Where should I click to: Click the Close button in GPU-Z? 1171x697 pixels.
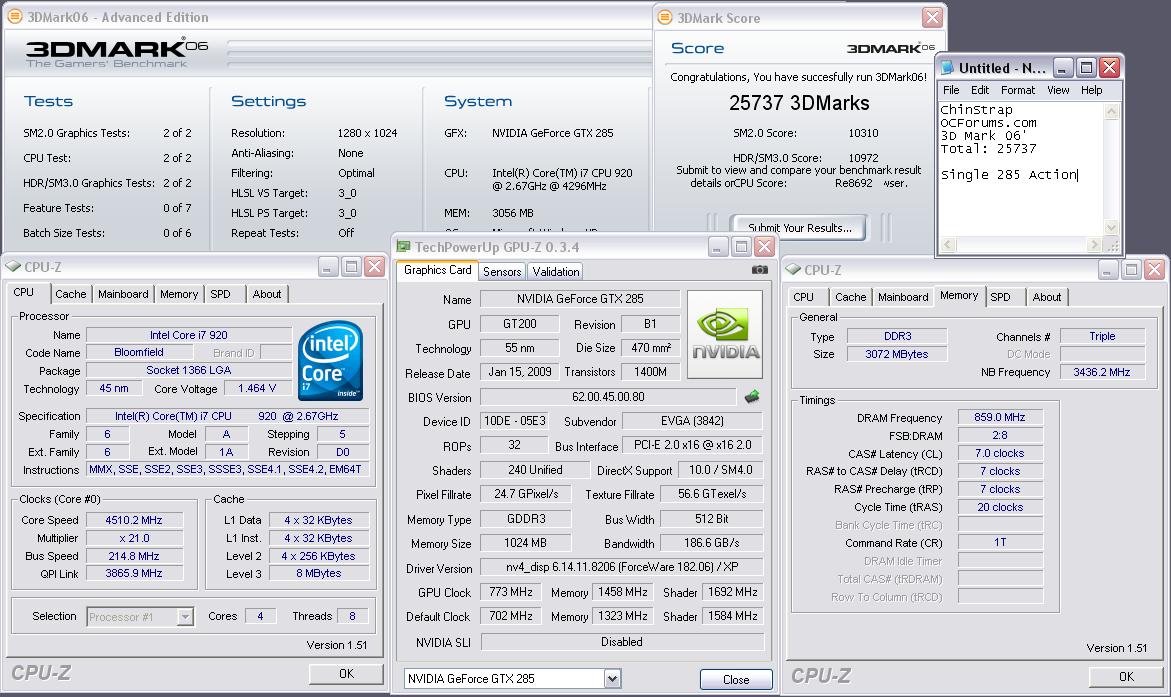point(736,679)
